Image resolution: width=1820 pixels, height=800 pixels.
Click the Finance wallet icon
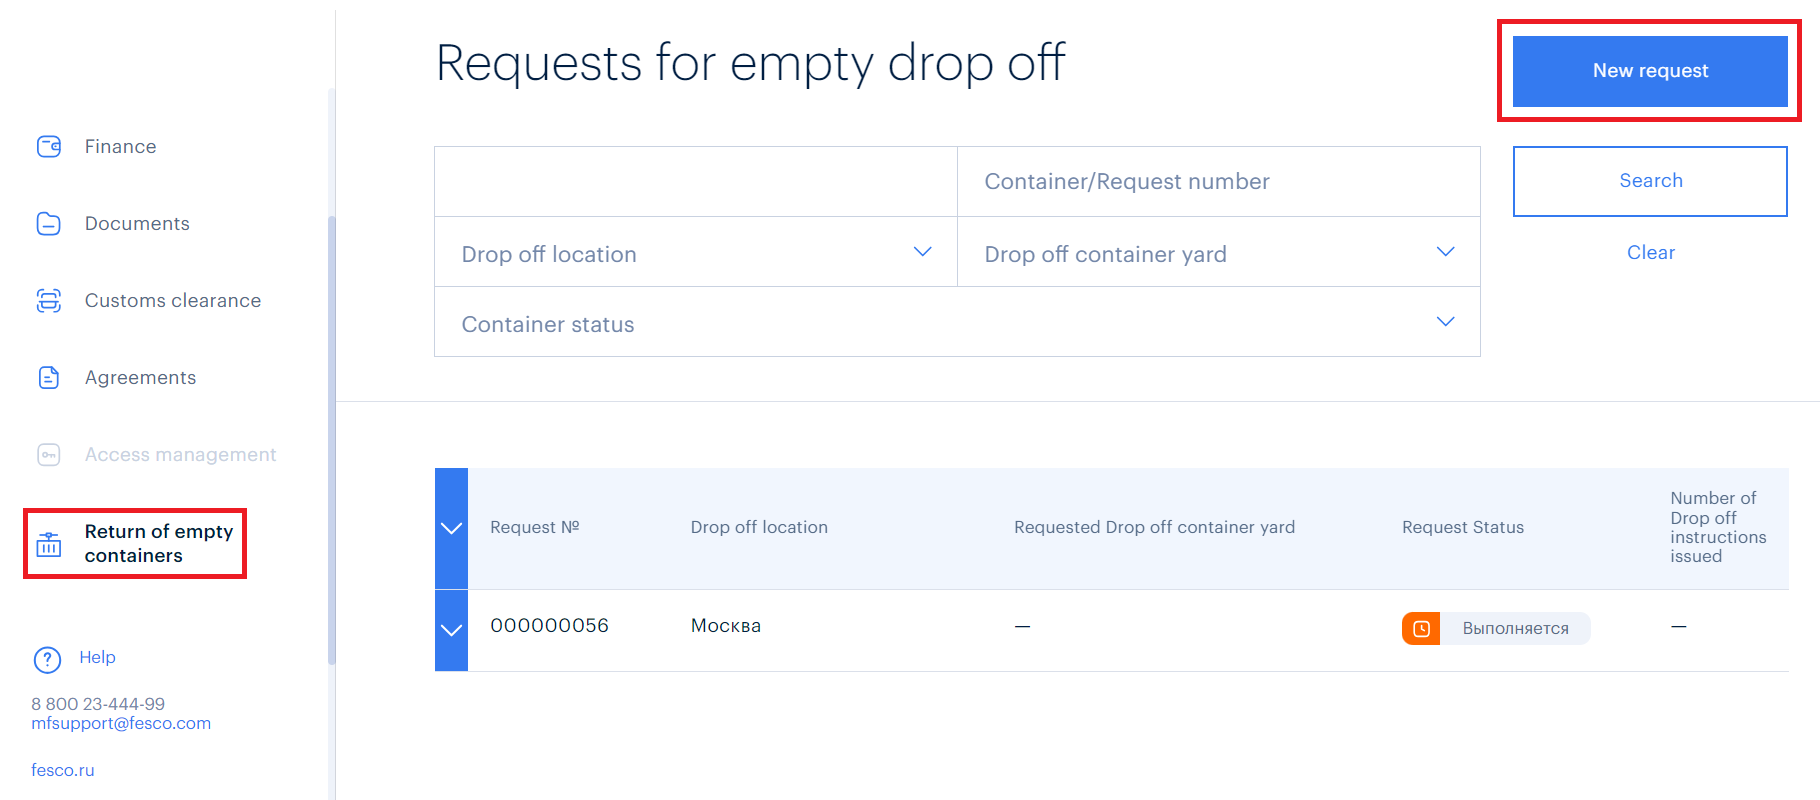(x=49, y=147)
